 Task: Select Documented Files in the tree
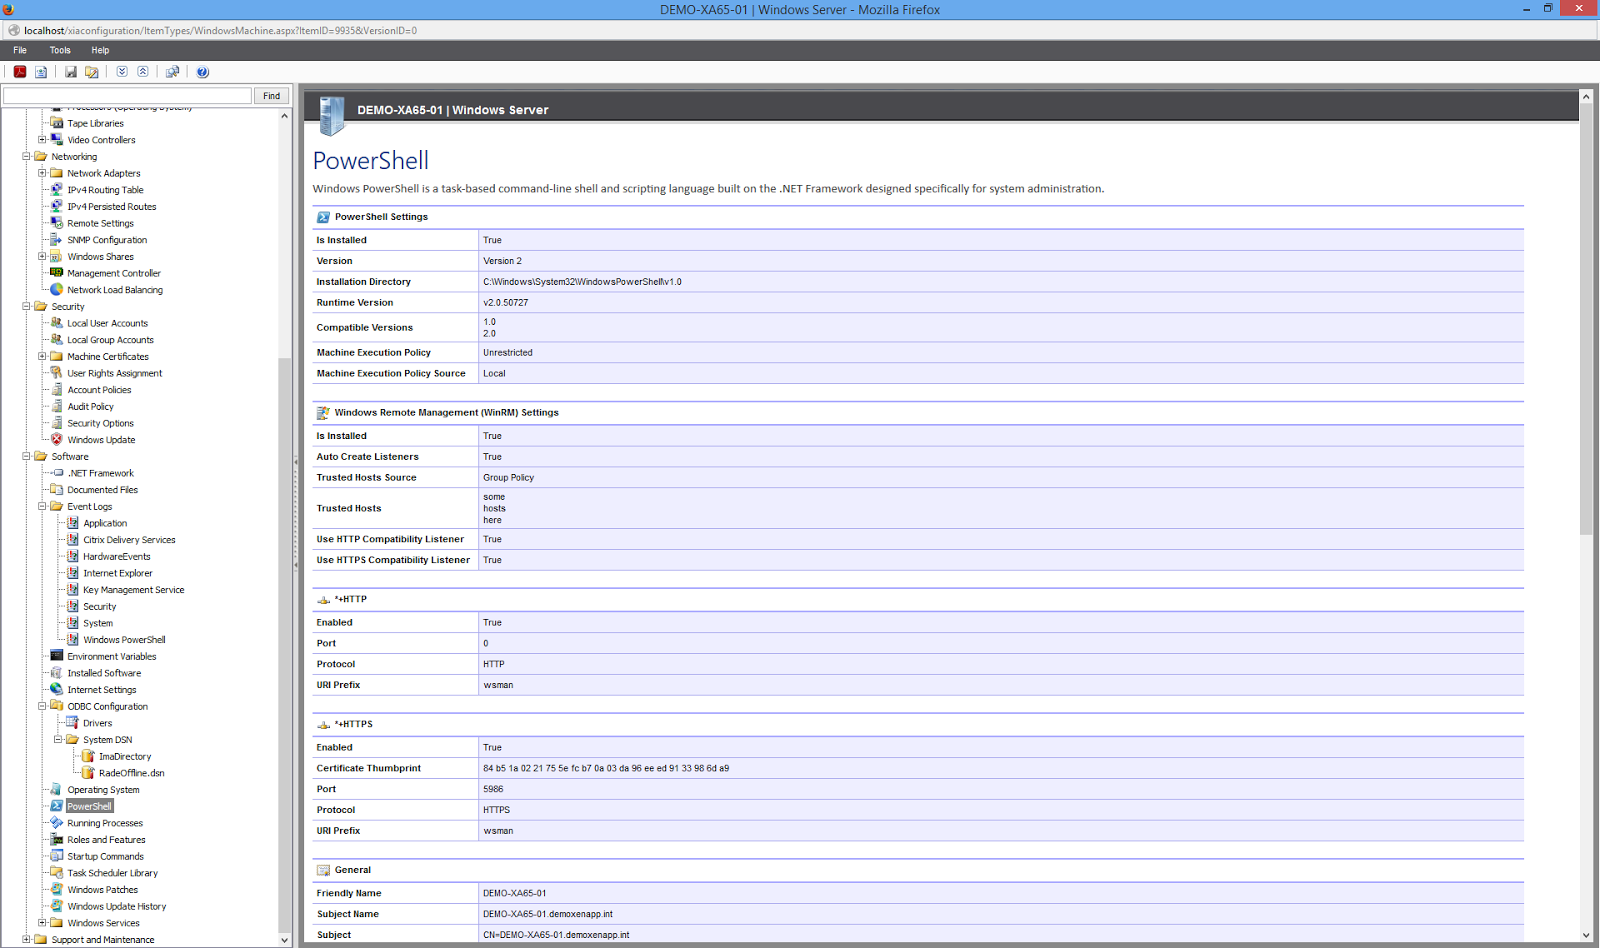click(102, 490)
